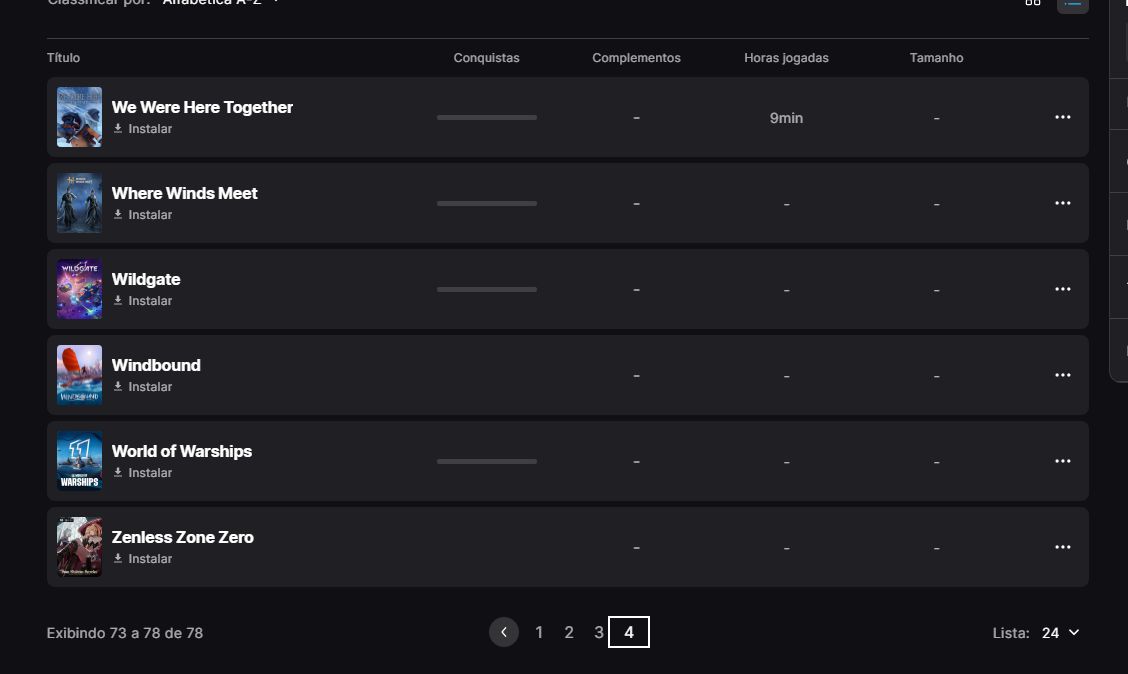Click the Where Winds Meet achievements progress bar
Image resolution: width=1128 pixels, height=674 pixels.
click(487, 204)
